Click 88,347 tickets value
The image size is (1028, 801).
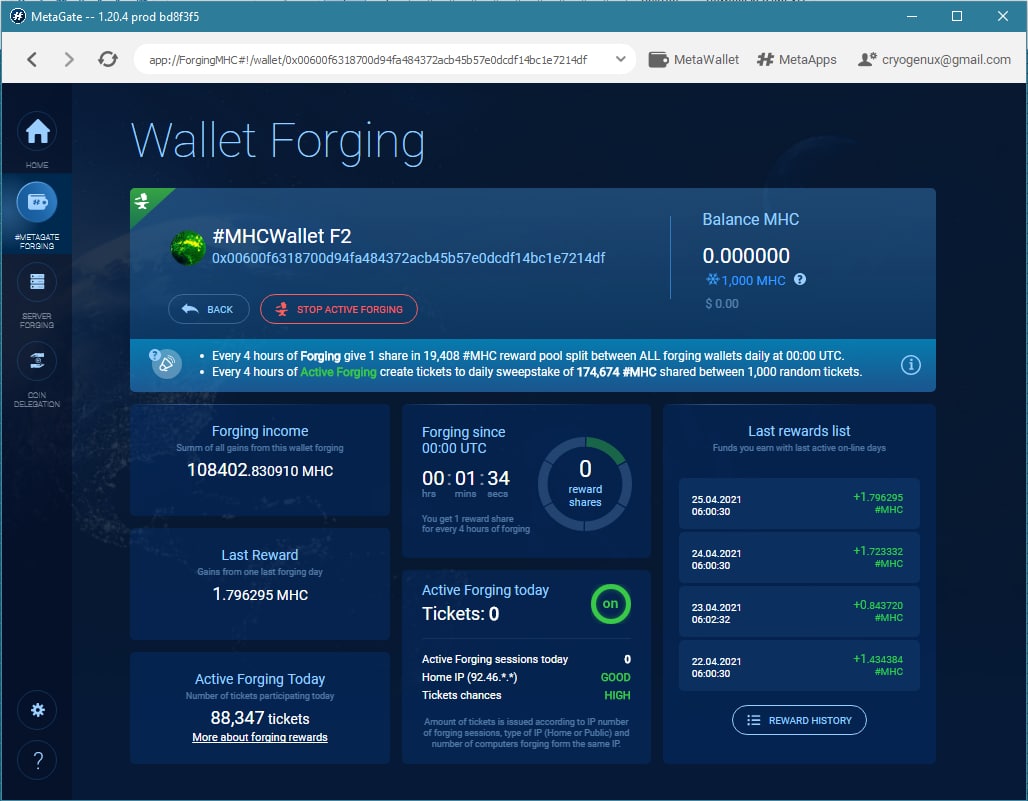point(260,718)
